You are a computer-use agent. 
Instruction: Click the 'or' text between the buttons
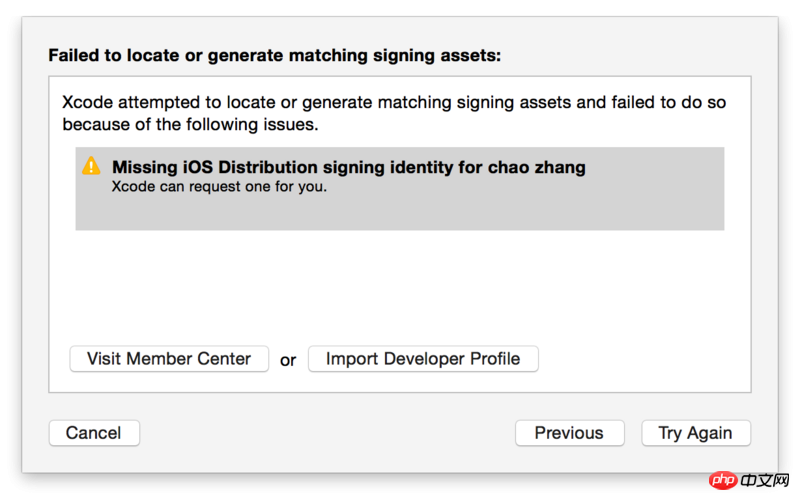(x=288, y=360)
